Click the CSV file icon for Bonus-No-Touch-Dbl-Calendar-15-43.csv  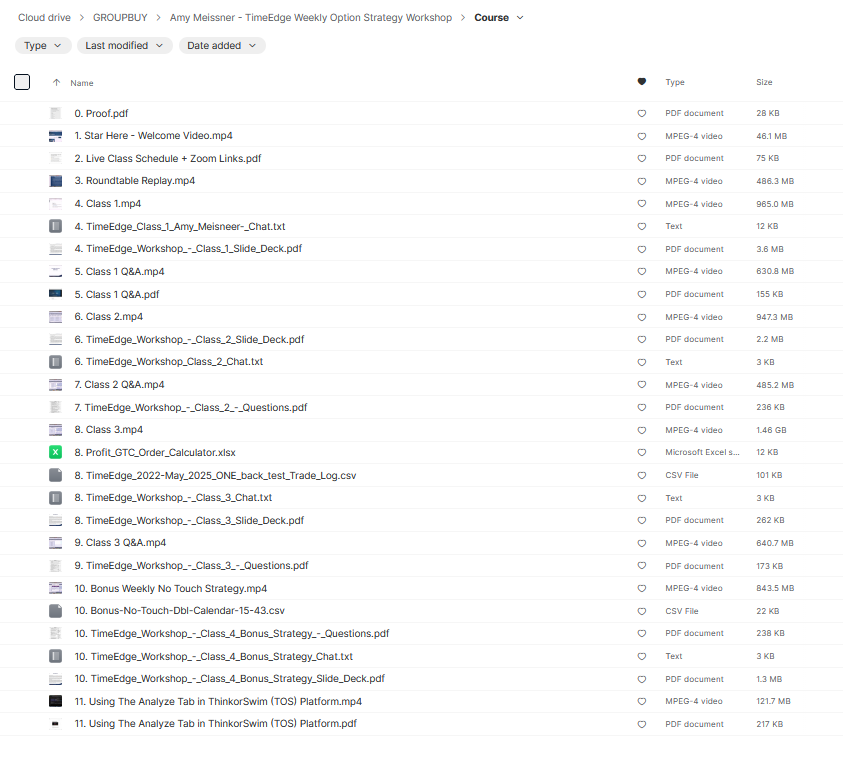point(56,611)
